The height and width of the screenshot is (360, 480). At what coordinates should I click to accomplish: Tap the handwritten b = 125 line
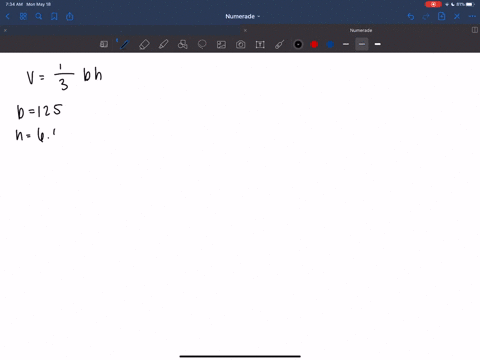coord(39,111)
